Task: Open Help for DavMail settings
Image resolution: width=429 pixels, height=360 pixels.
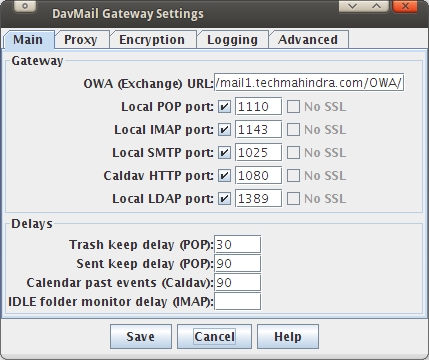Action: [288, 337]
